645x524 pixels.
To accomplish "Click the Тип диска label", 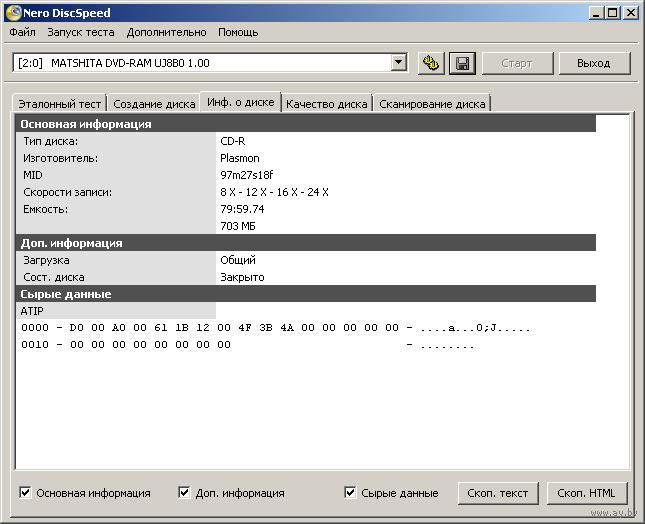I will tap(51, 141).
